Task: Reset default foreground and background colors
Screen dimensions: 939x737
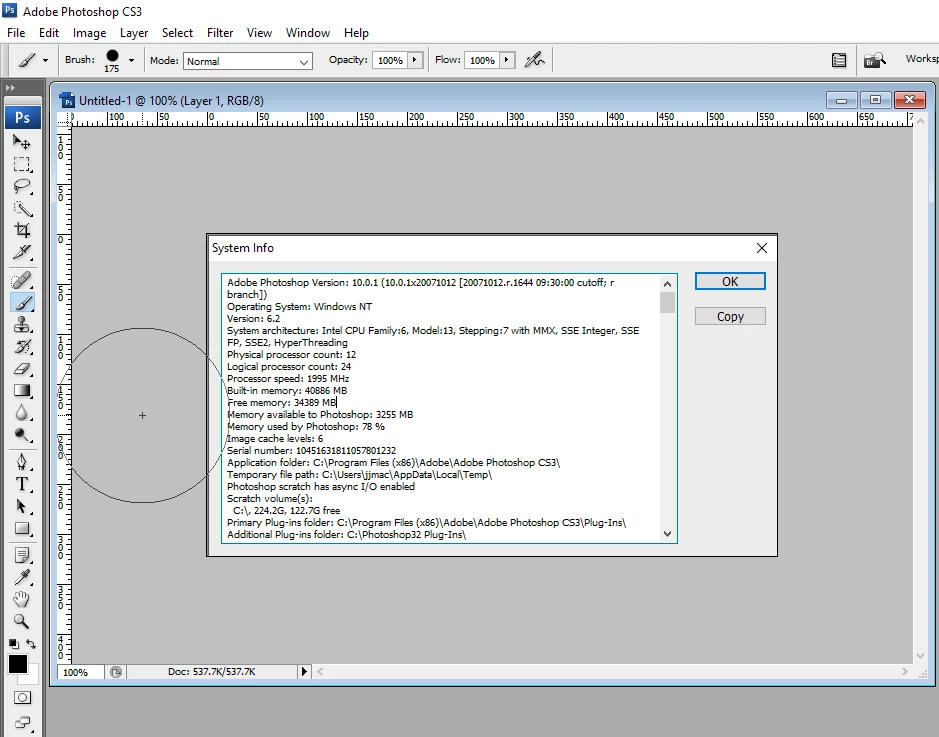Action: tap(13, 644)
